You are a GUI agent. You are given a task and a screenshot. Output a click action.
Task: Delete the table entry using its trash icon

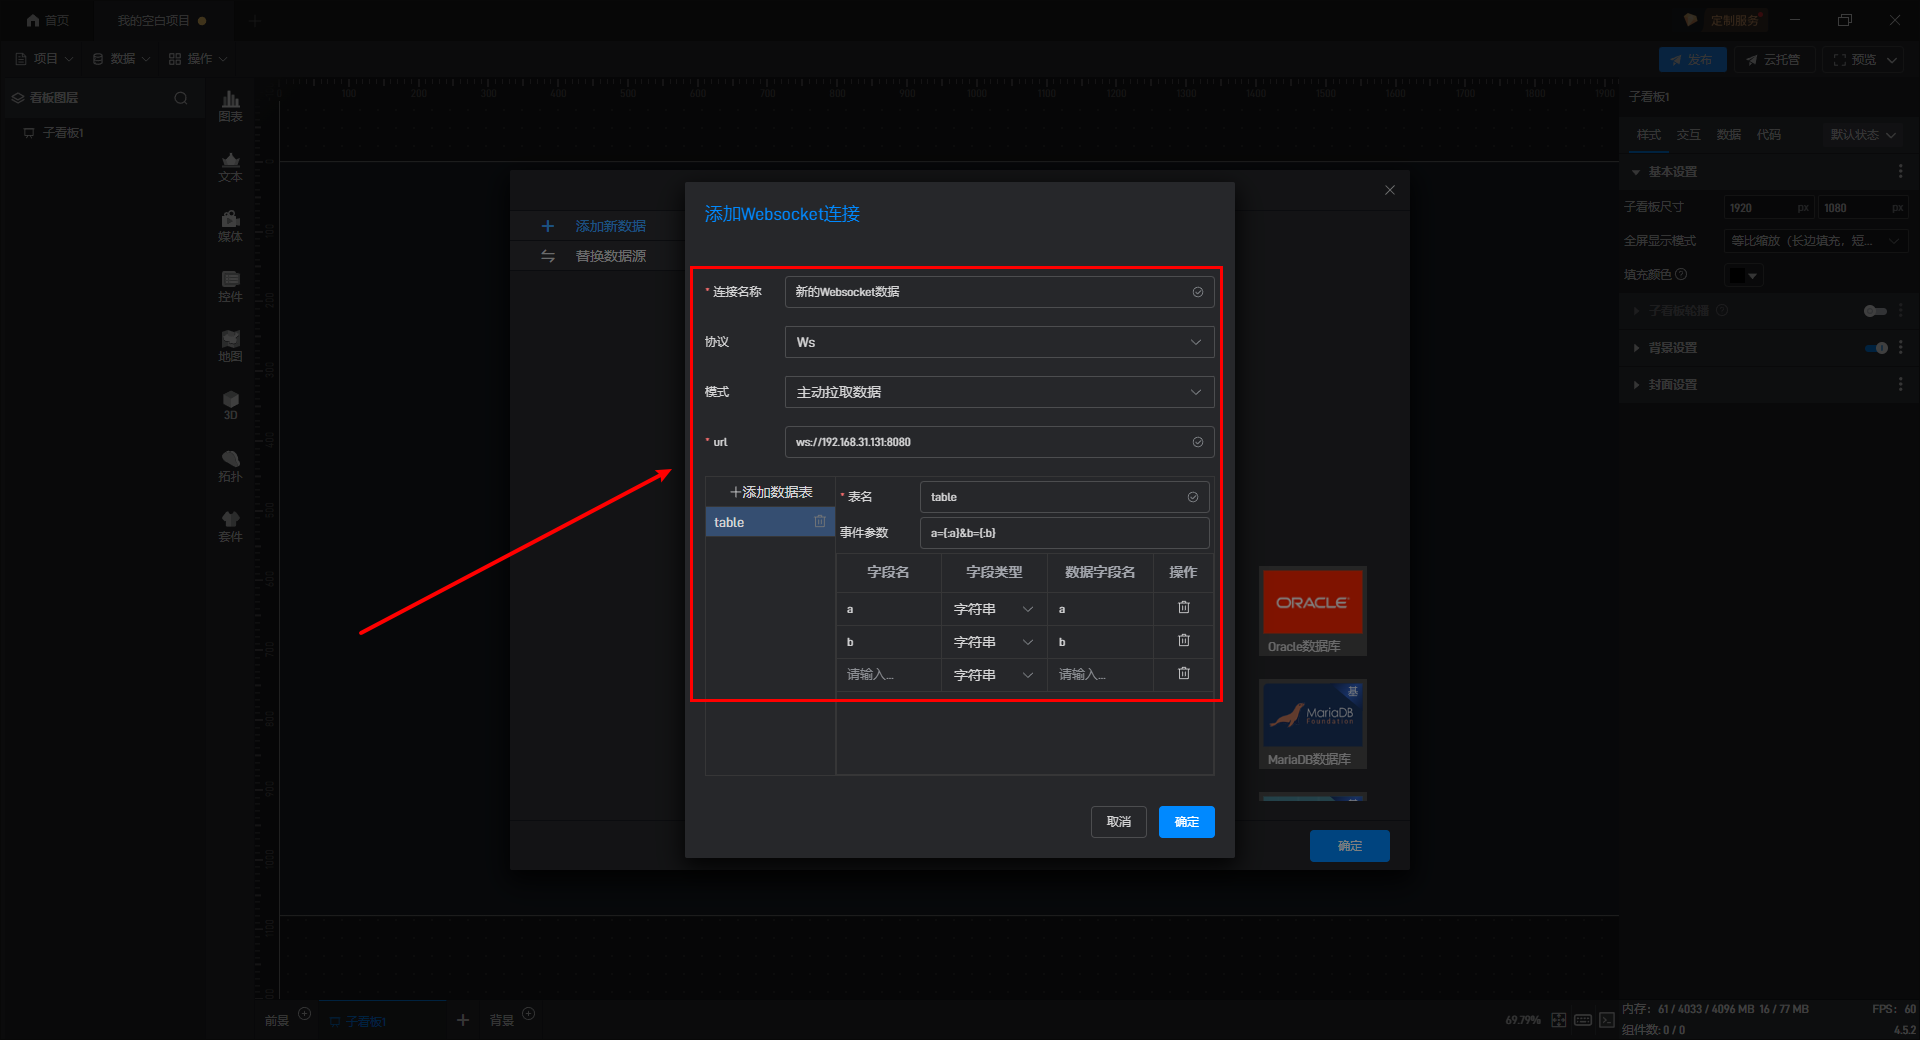(x=820, y=522)
